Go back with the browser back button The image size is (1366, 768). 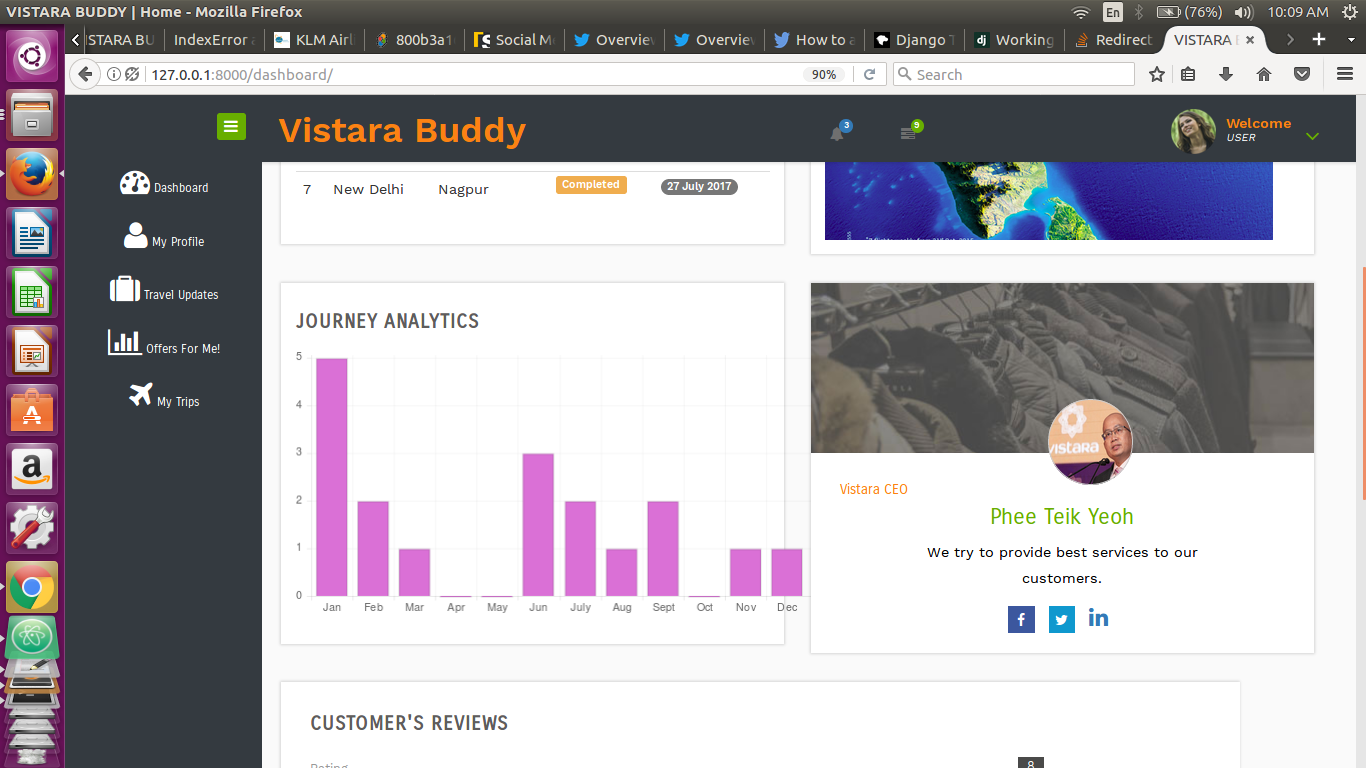(x=85, y=74)
